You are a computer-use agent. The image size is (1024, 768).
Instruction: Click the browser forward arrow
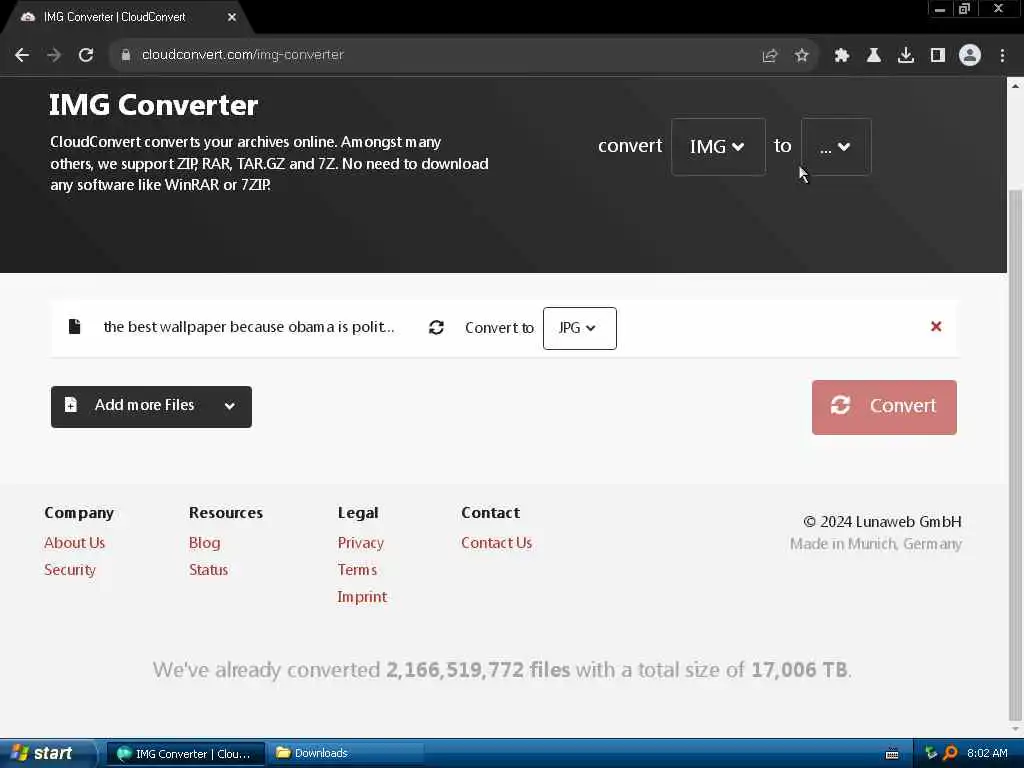[x=54, y=56]
